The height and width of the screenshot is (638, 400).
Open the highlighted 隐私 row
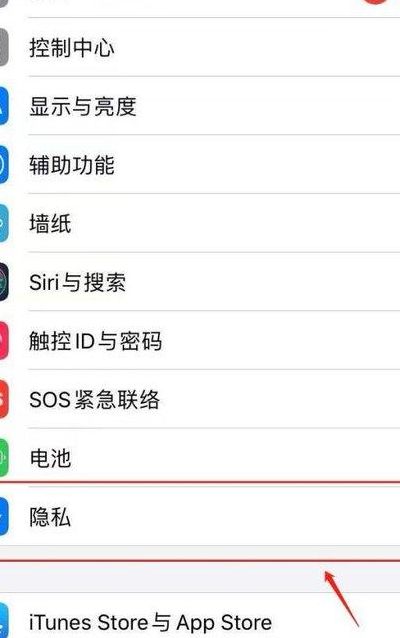click(x=200, y=516)
